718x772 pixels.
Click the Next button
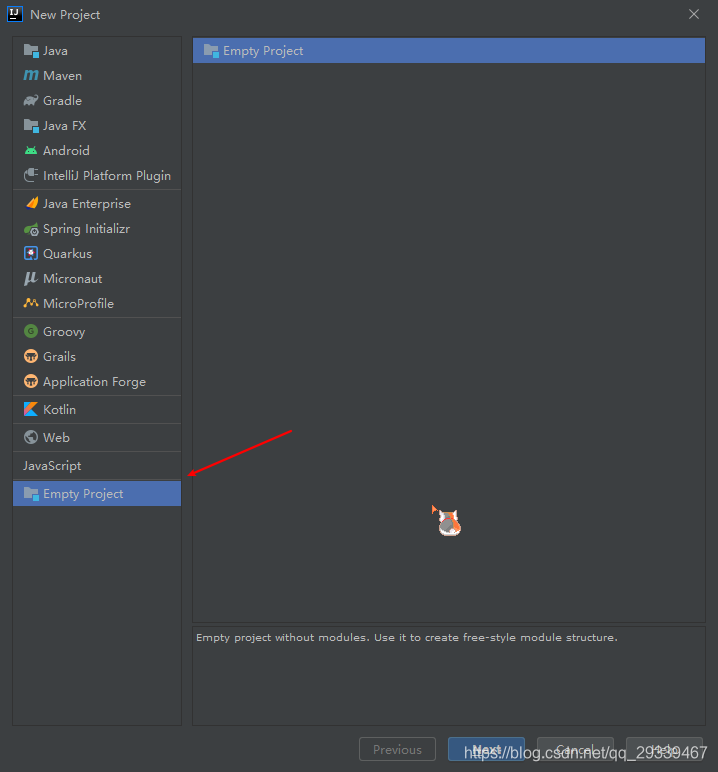487,749
